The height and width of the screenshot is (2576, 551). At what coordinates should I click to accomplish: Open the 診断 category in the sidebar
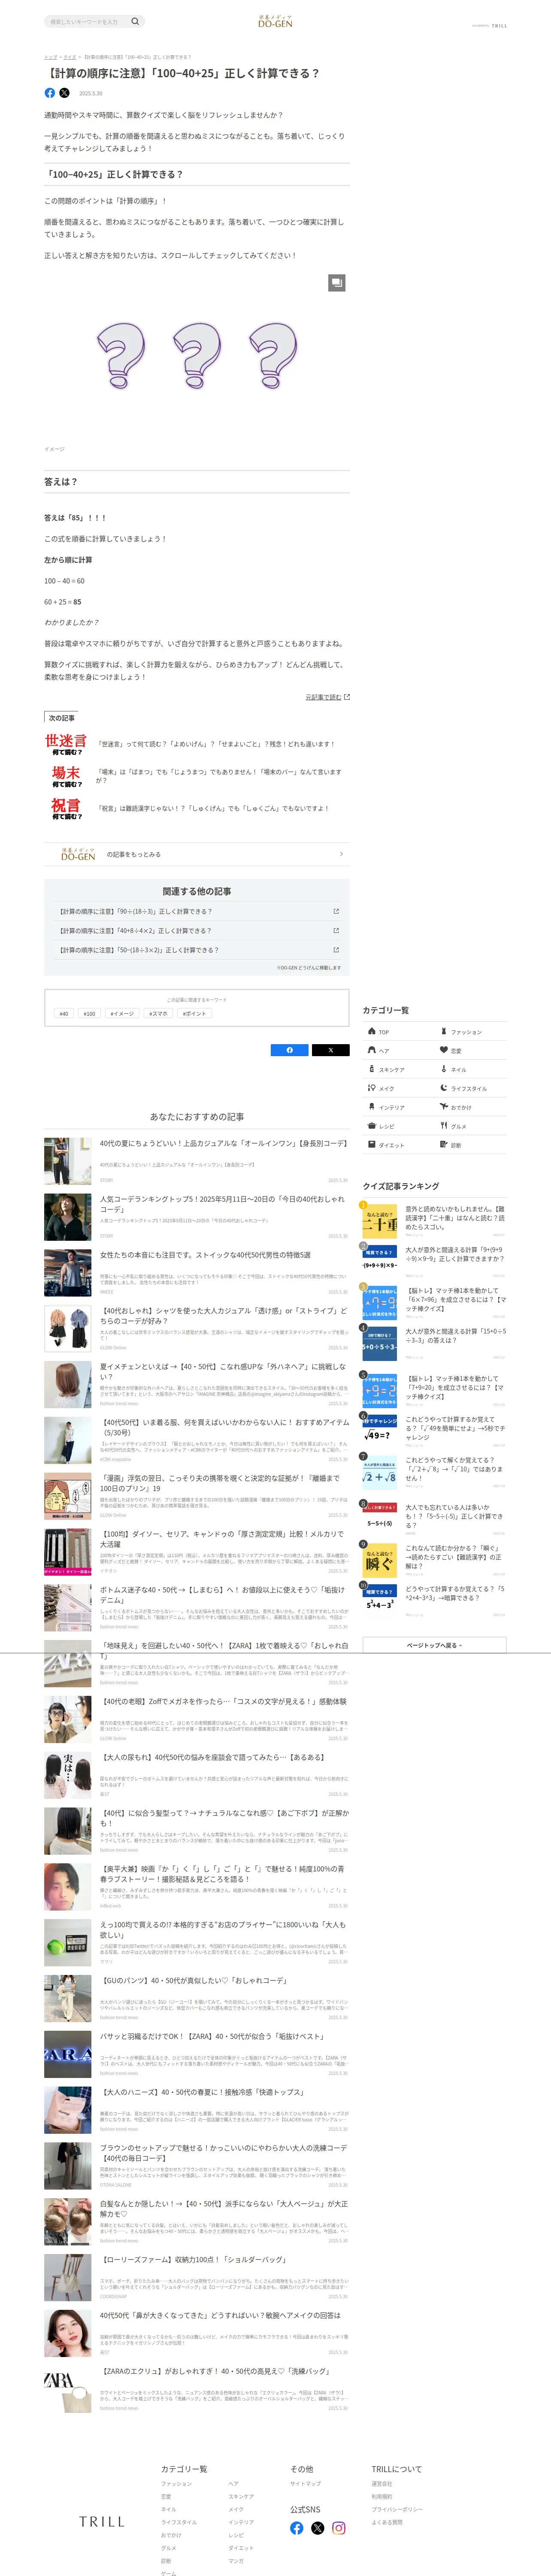(x=471, y=1145)
